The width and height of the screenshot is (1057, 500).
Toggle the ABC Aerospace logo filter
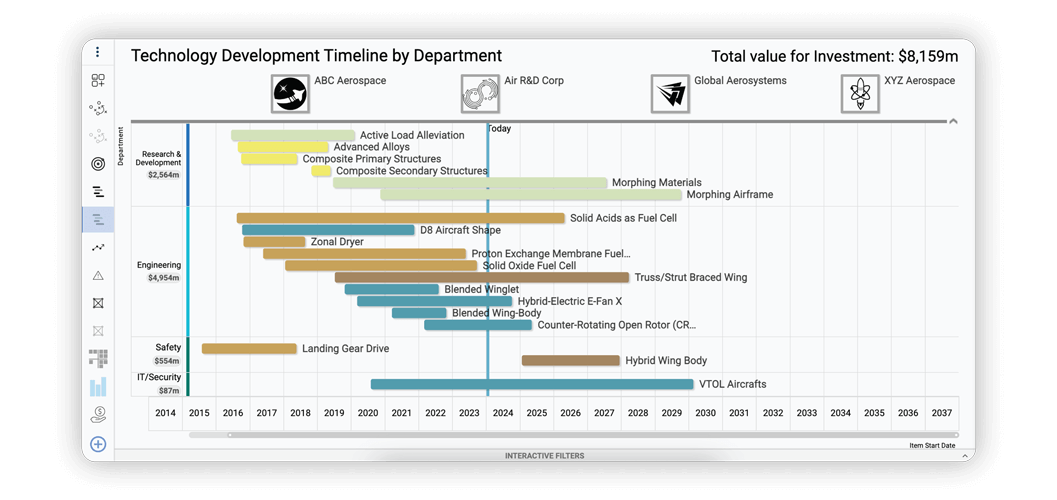(x=290, y=94)
